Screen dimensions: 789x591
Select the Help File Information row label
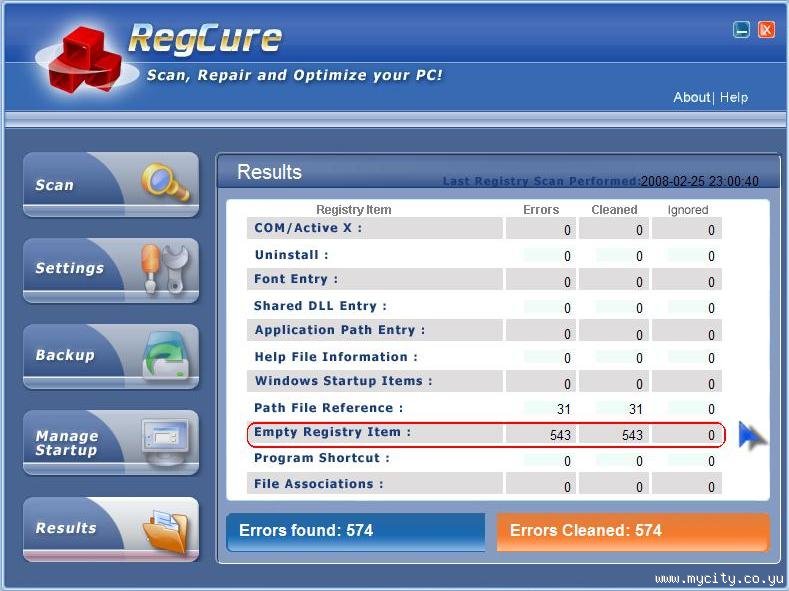click(x=336, y=357)
